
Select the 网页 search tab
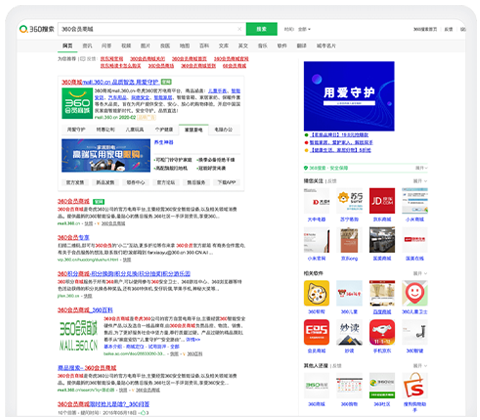(67, 46)
